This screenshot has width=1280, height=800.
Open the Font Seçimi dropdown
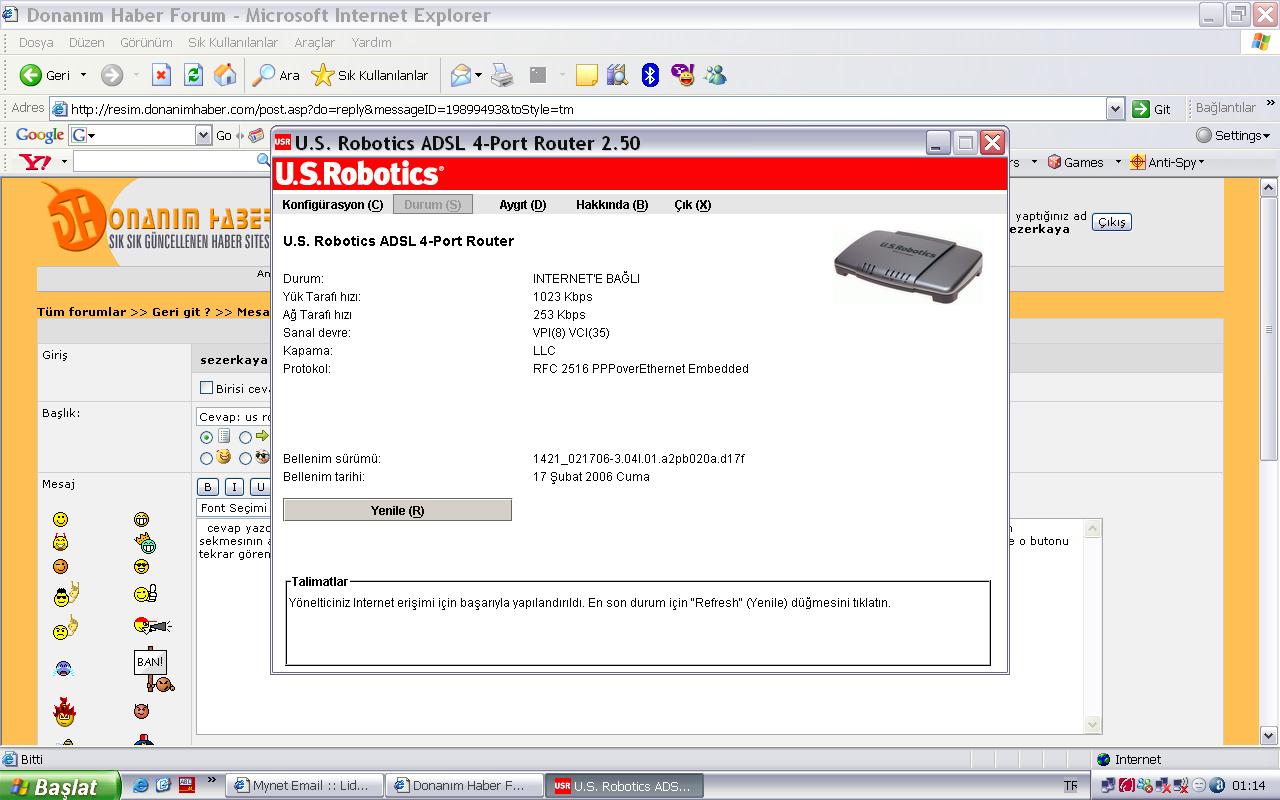click(233, 508)
